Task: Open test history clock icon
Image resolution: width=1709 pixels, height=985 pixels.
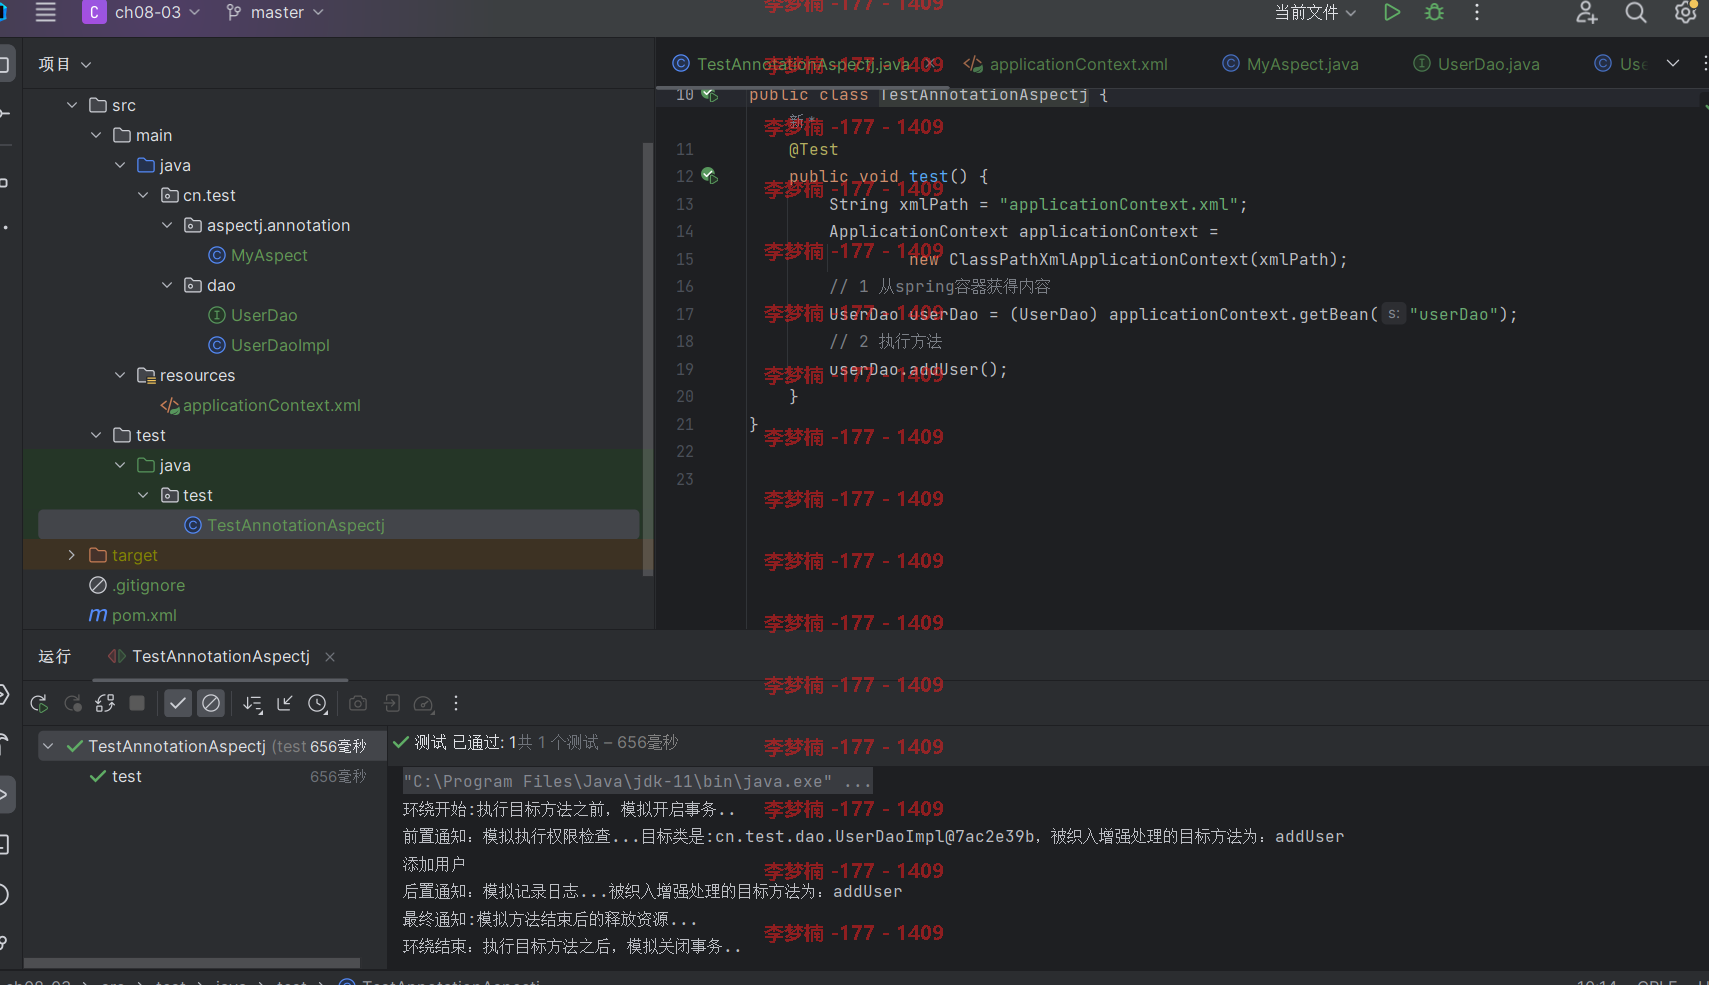Action: 318,704
